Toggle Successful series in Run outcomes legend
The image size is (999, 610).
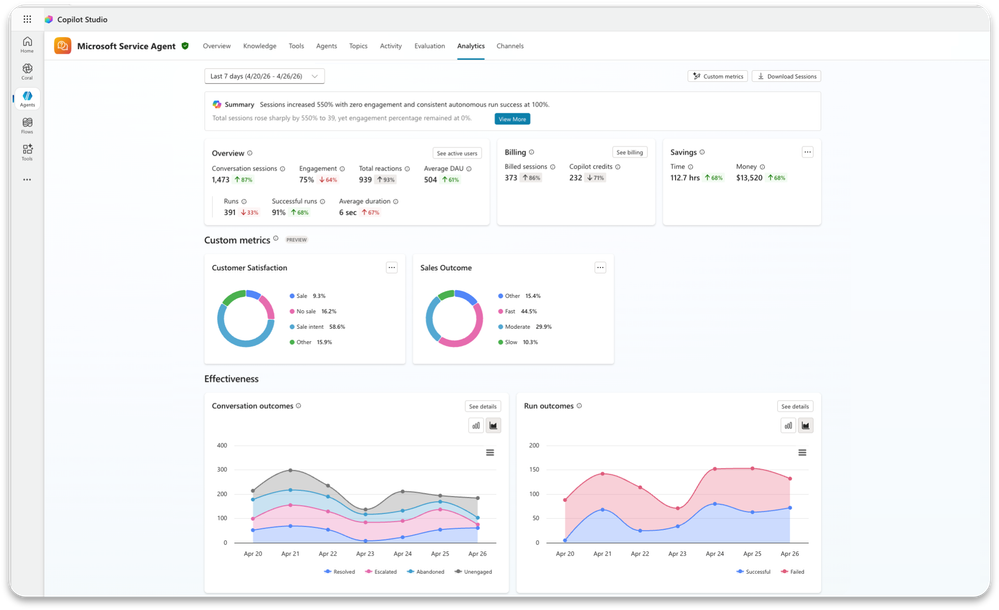(x=753, y=572)
